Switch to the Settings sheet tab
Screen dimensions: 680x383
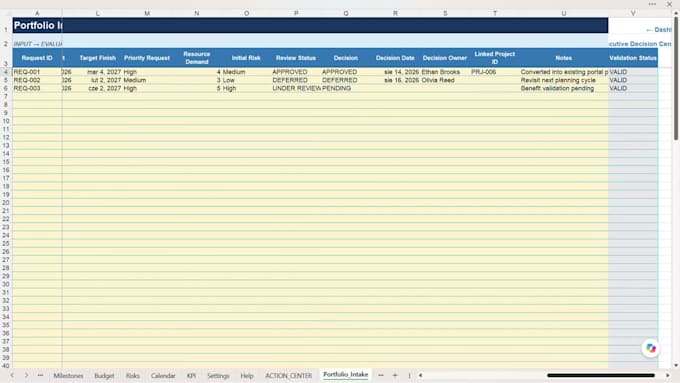pyautogui.click(x=218, y=376)
